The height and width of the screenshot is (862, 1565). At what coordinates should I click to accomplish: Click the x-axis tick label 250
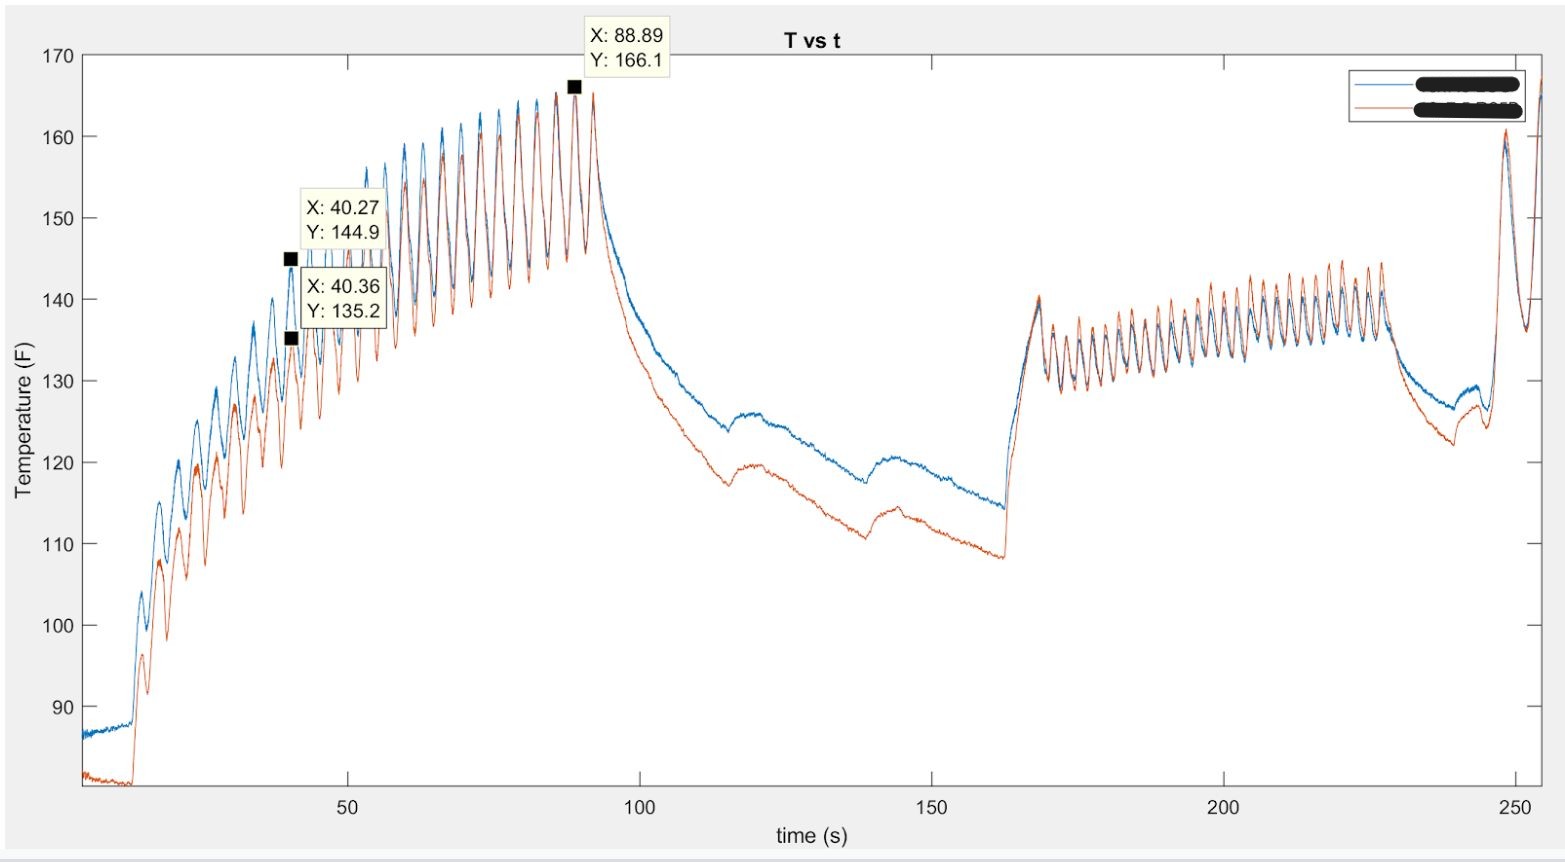1515,808
